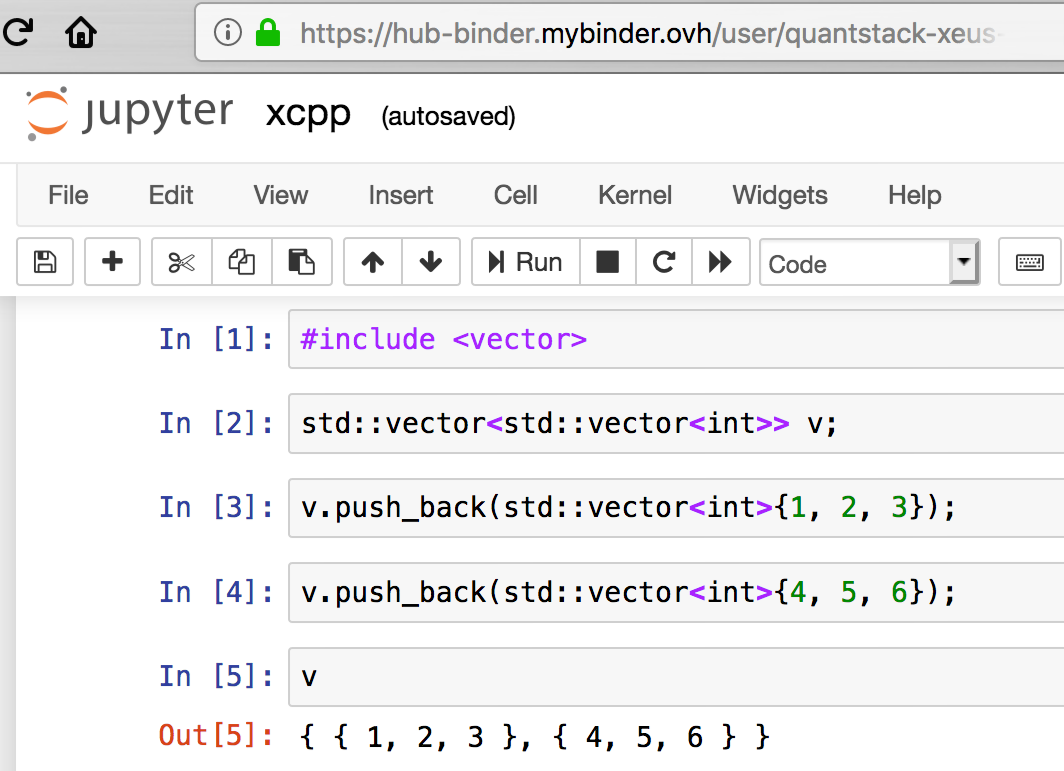Viewport: 1064px width, 771px height.
Task: Cut selected cell with scissors icon
Action: (181, 263)
